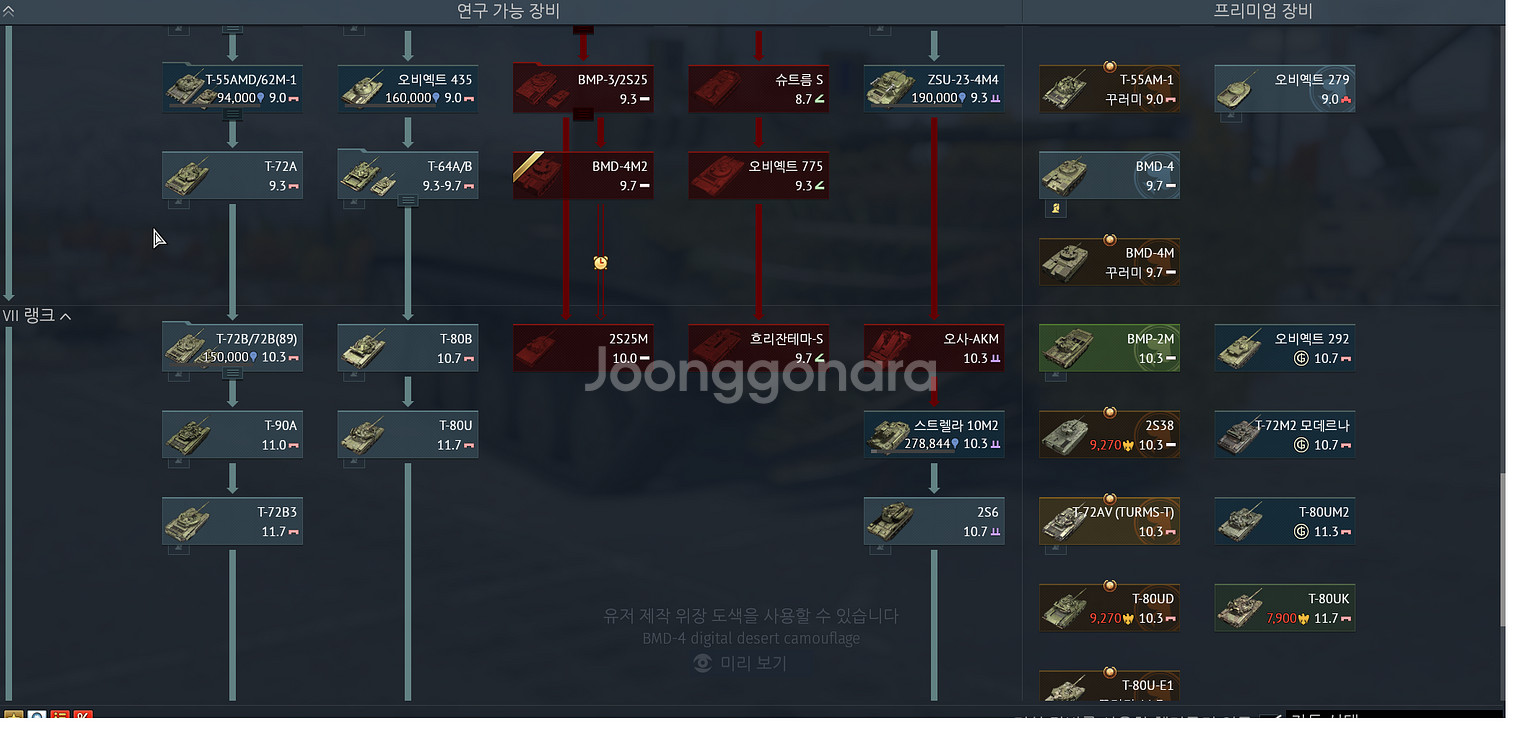Click the double chevron at top-left corner

tap(9, 11)
